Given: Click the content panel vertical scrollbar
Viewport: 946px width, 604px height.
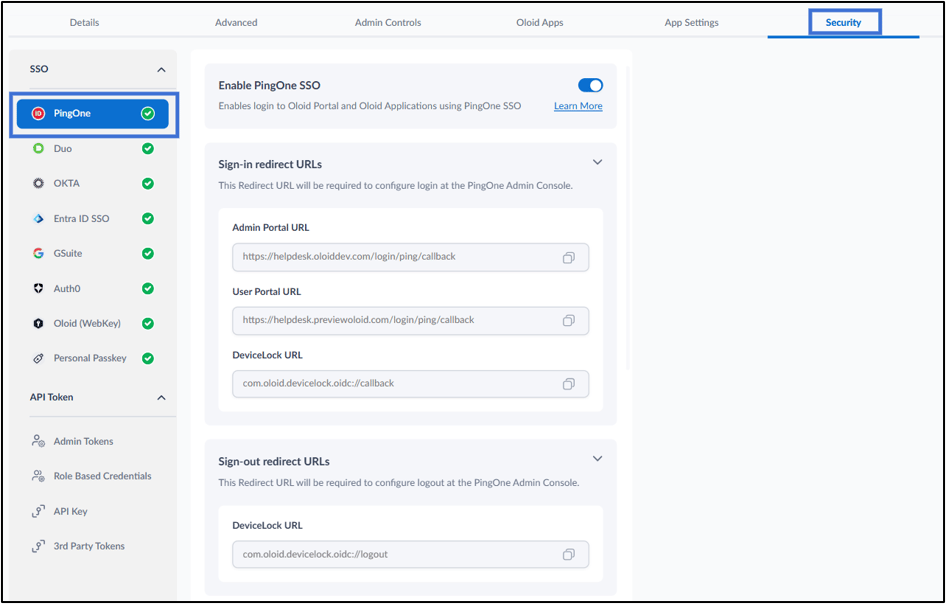Looking at the screenshot, I should click(x=627, y=217).
